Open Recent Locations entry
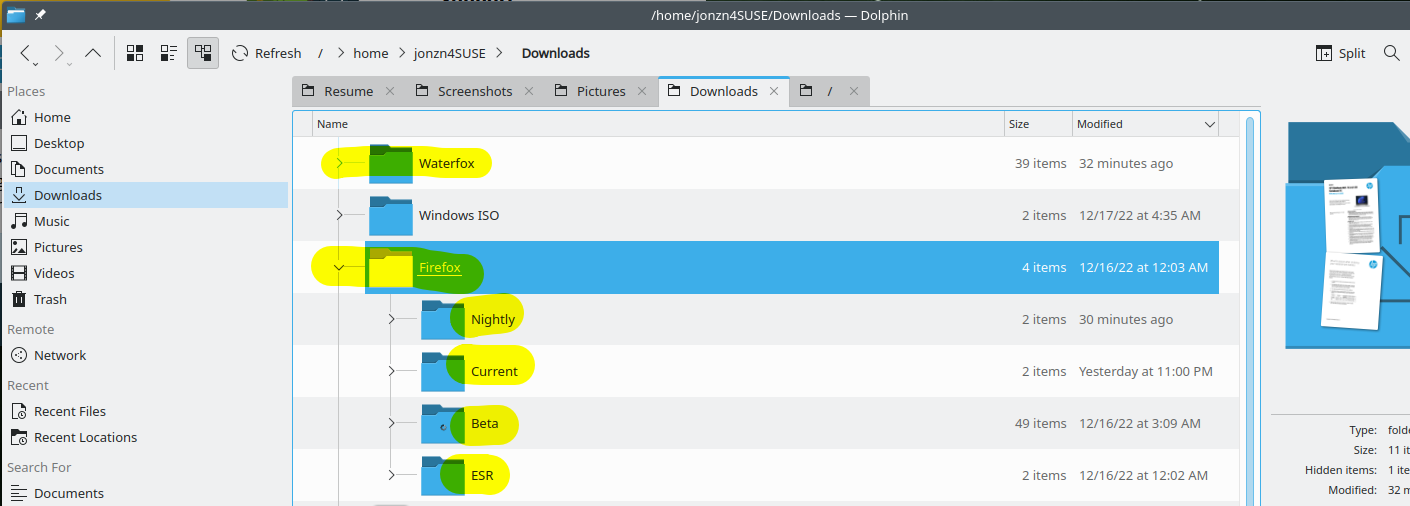 coord(144,437)
